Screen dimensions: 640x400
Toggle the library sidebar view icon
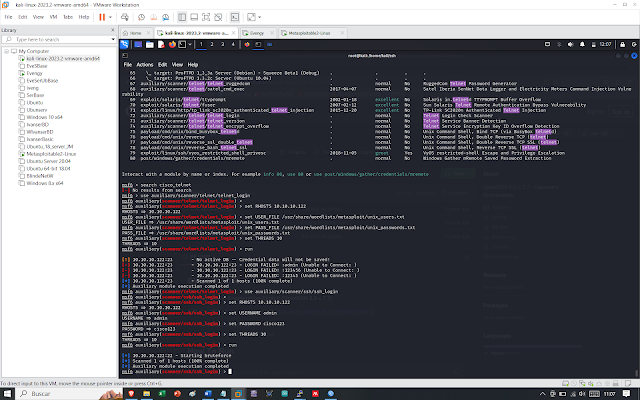[182, 17]
